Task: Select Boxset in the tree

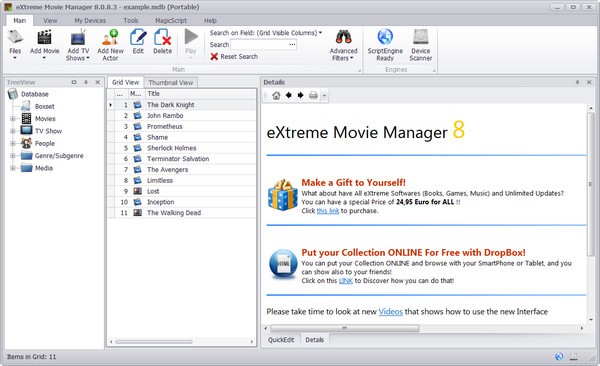Action: click(44, 106)
